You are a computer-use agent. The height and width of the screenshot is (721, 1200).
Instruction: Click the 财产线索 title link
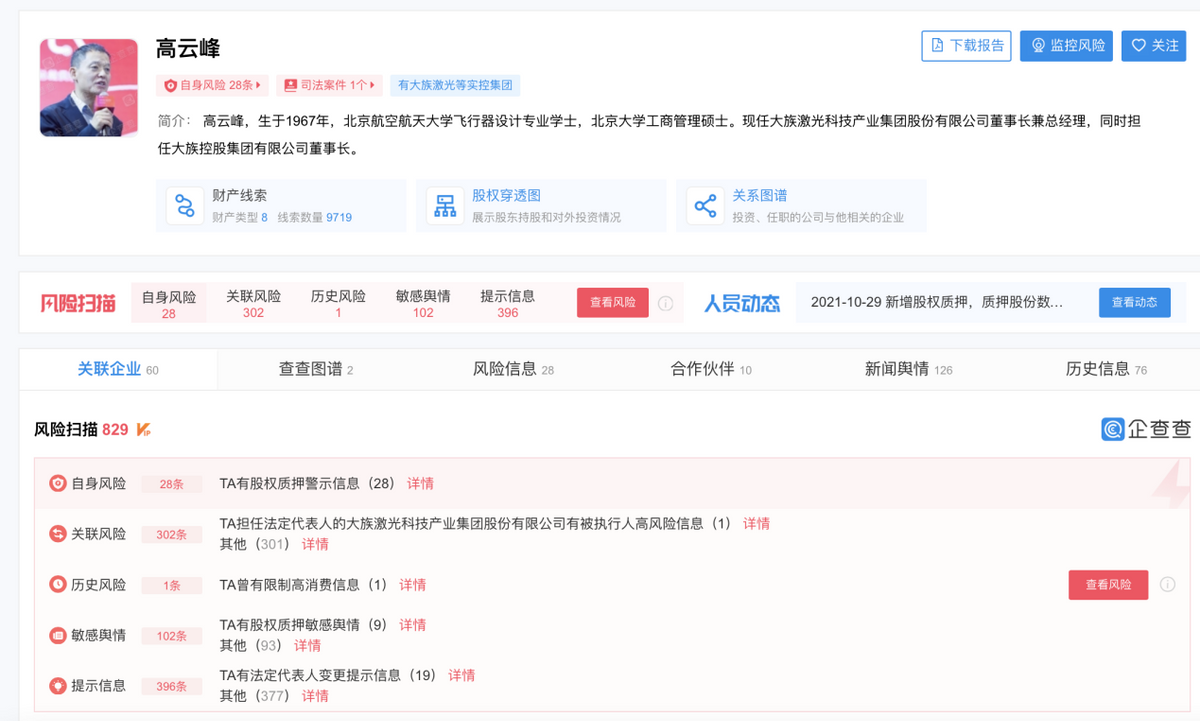coord(240,196)
